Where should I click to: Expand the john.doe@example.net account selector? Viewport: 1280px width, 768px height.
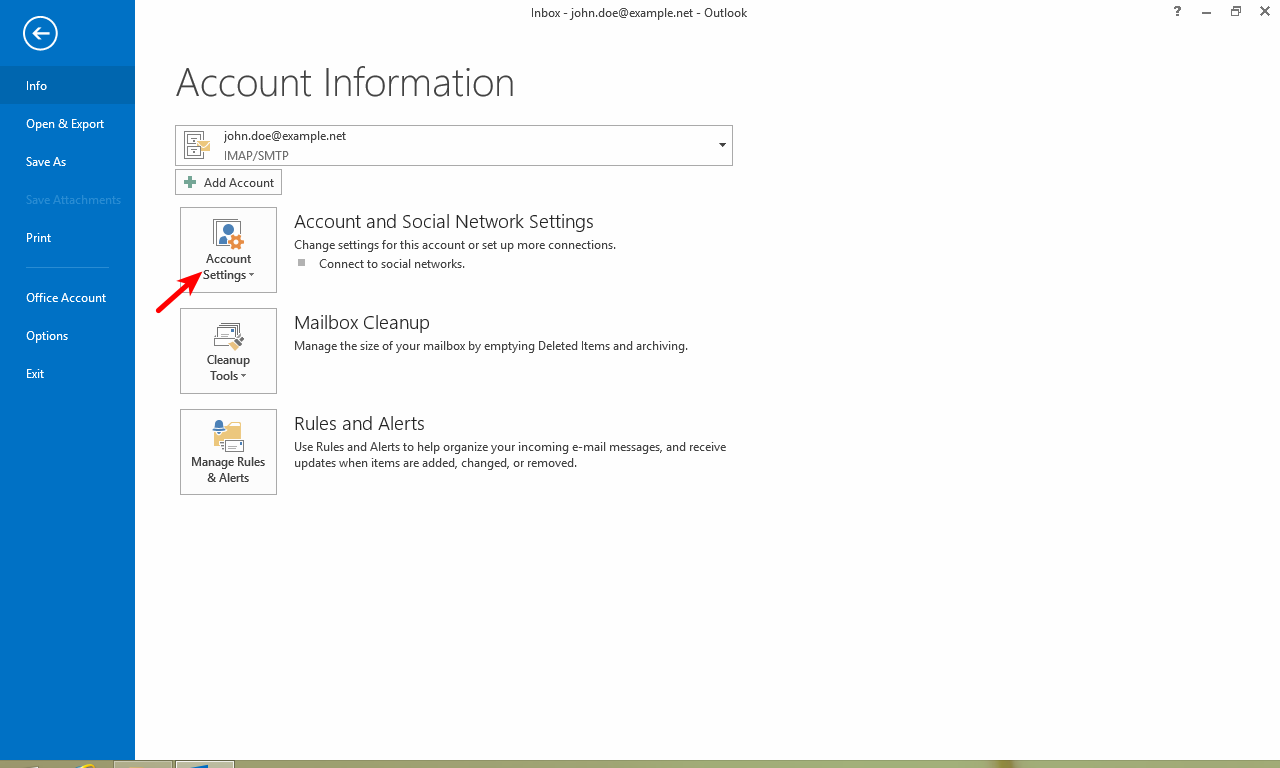[x=454, y=145]
